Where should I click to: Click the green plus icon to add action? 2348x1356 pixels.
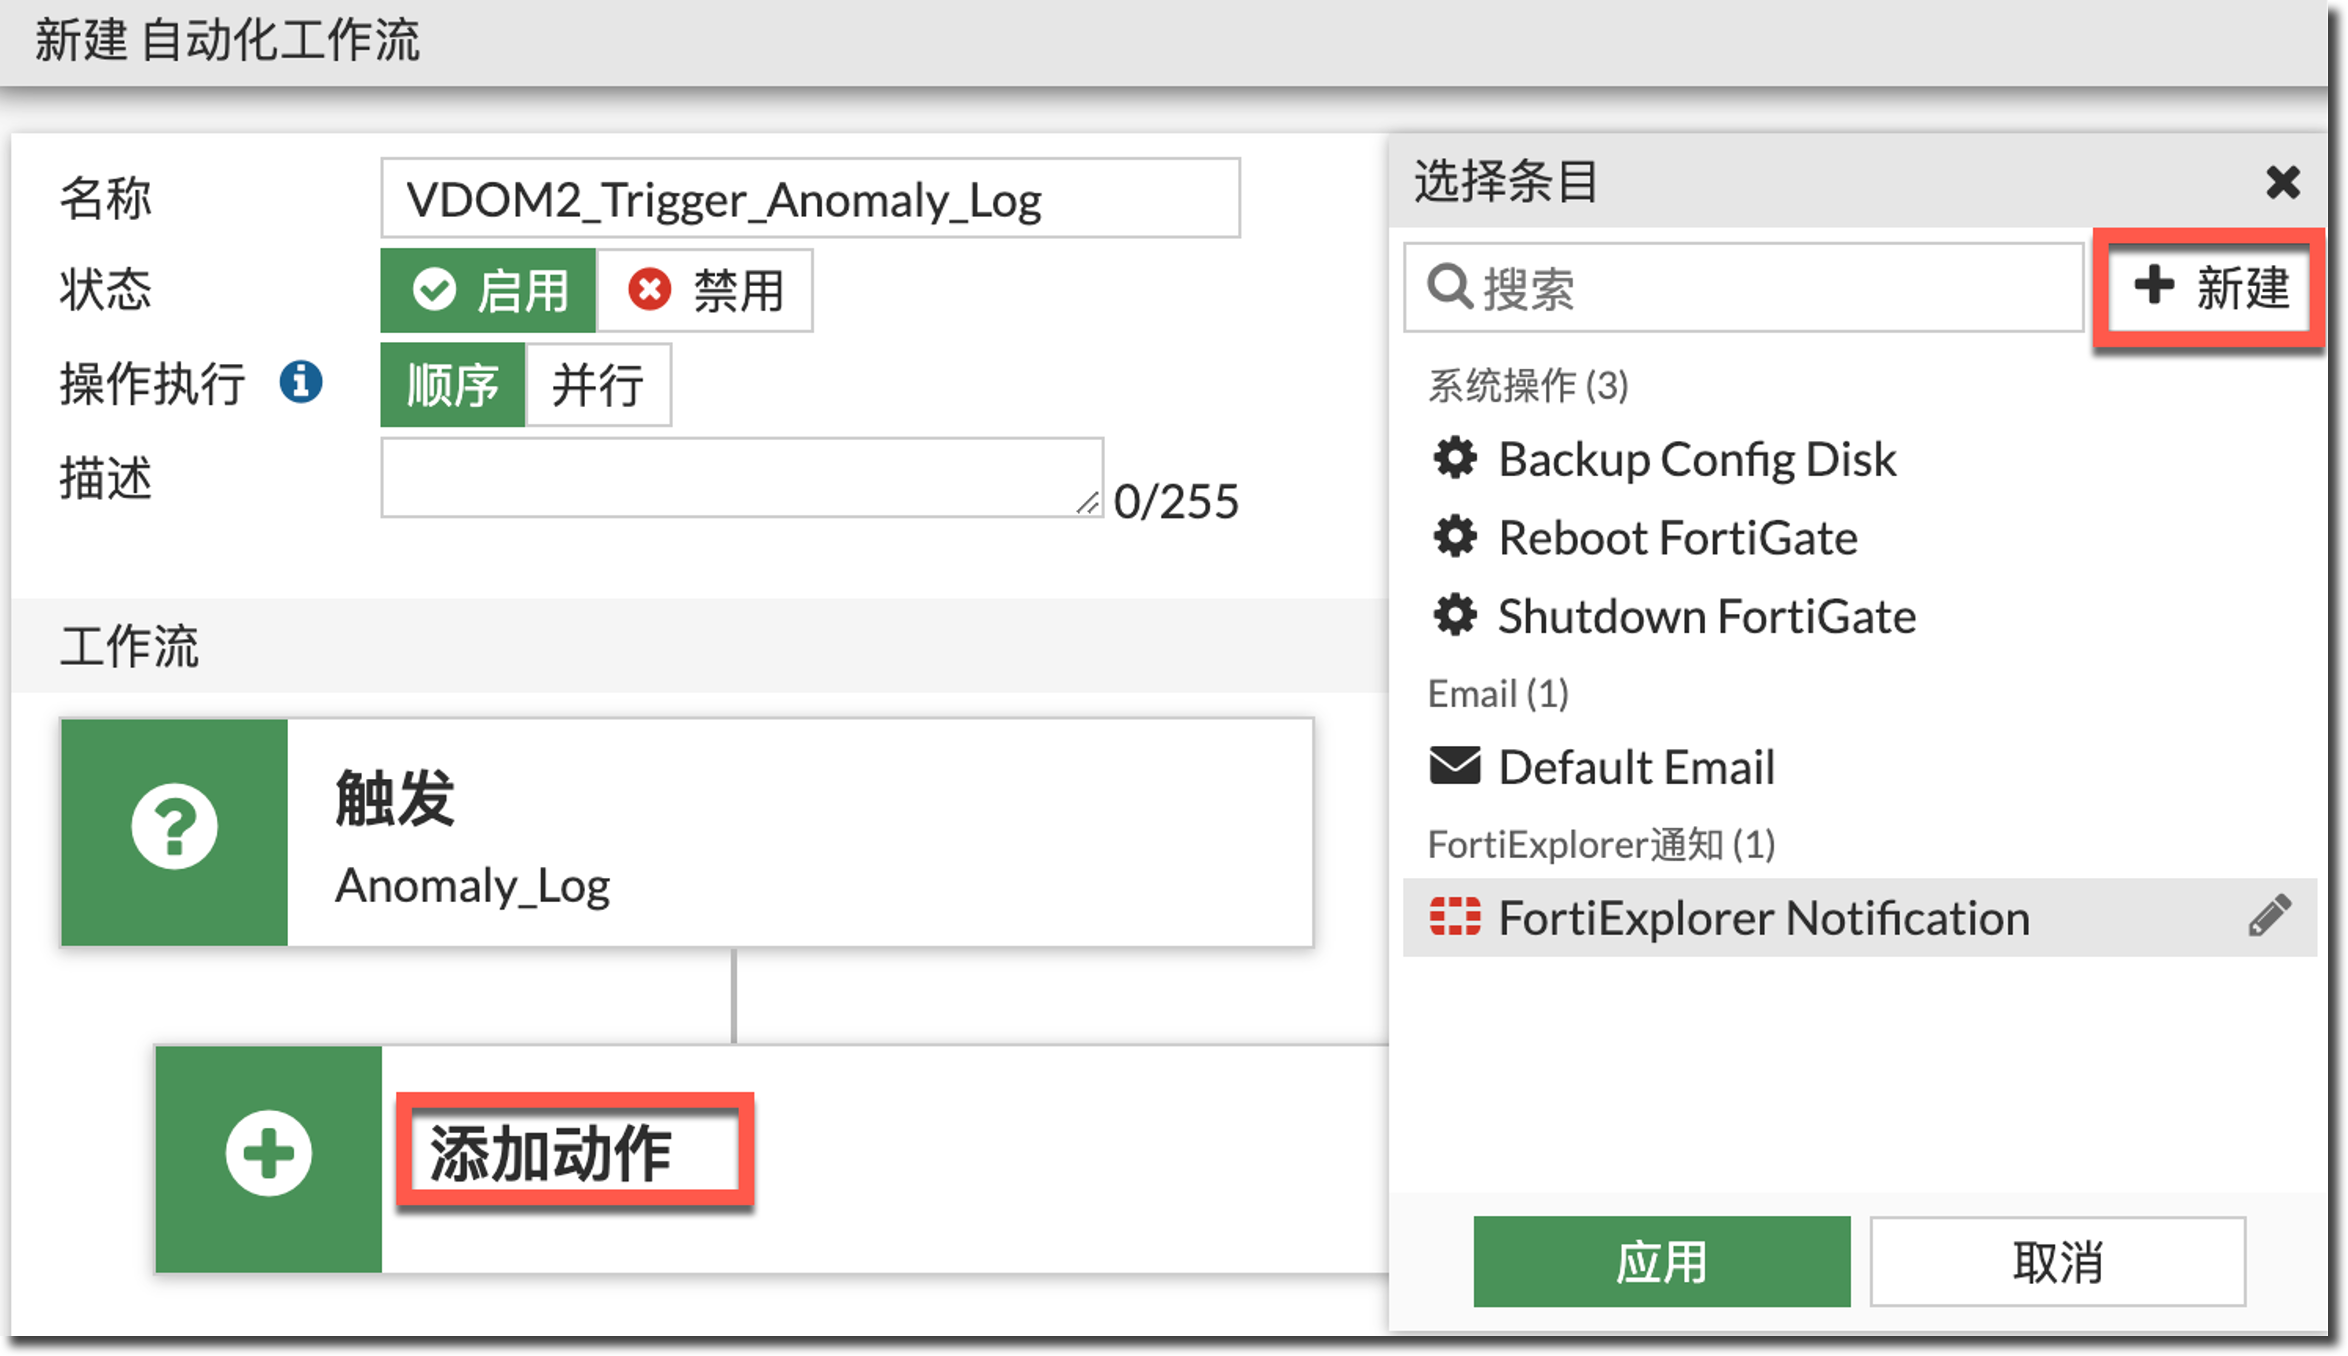[x=268, y=1153]
